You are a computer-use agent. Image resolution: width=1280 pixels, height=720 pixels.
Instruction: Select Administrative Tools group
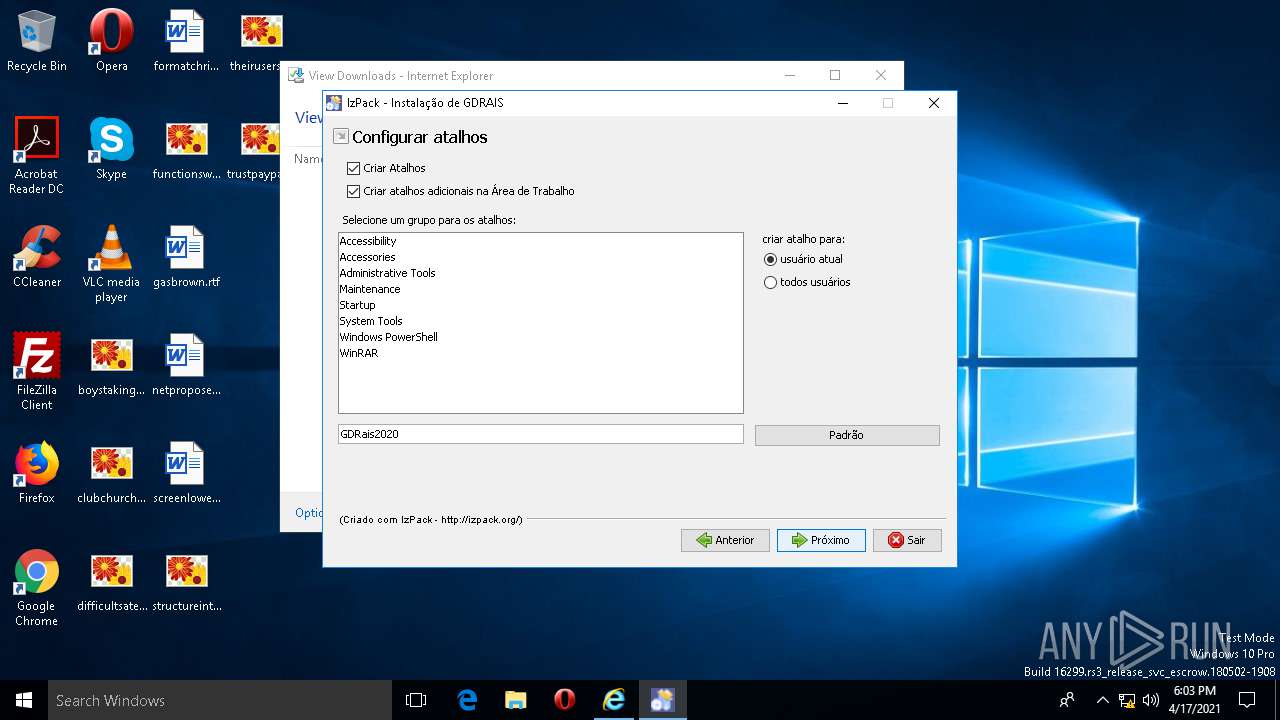[x=540, y=273]
